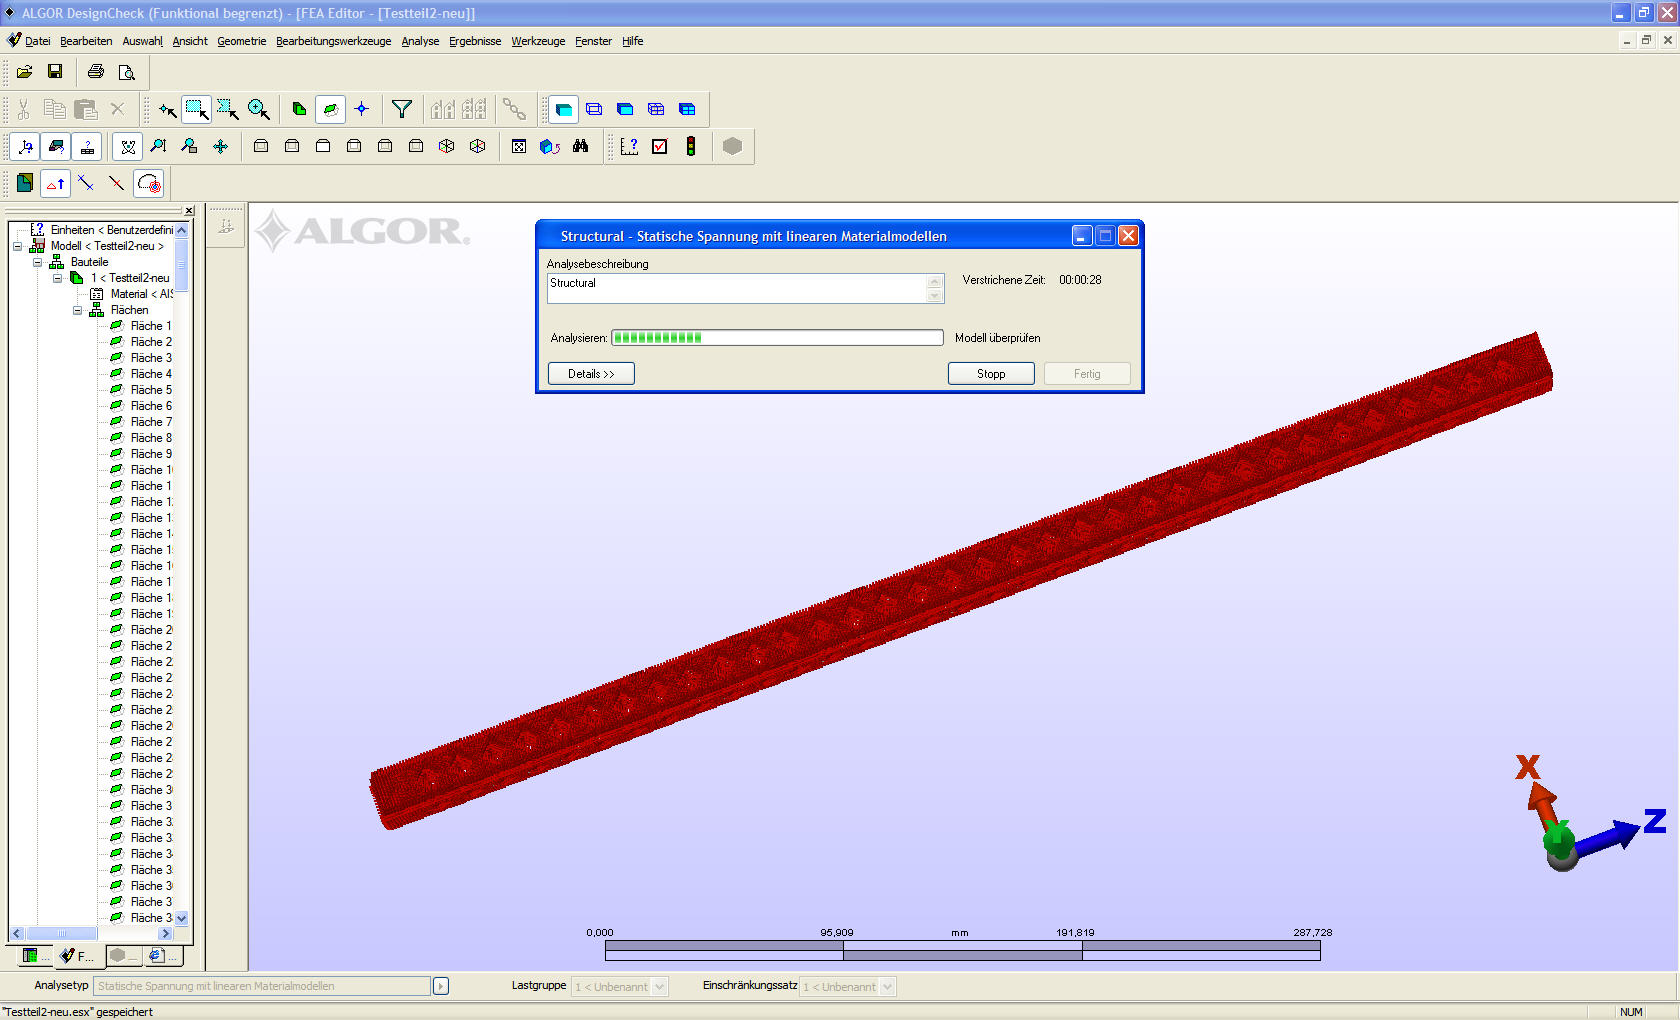Toggle the rectangle selection tool
Screen dimensions: 1680x1020
pyautogui.click(x=197, y=110)
